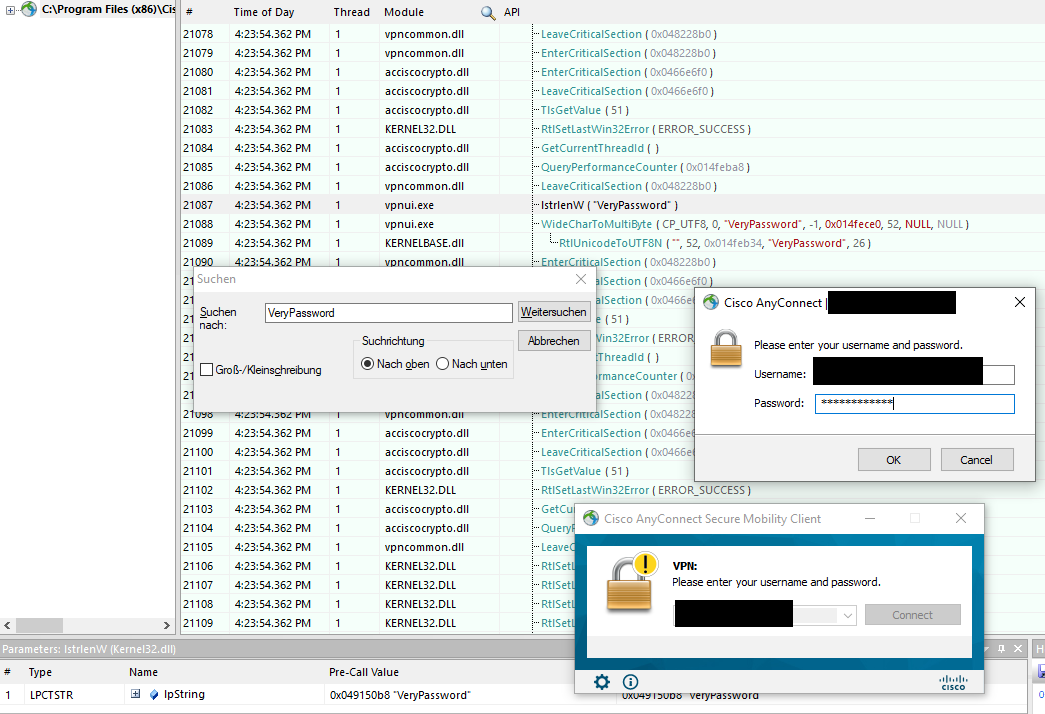
Task: Click acciscocrypto.dll module in row 21081
Action: [427, 91]
